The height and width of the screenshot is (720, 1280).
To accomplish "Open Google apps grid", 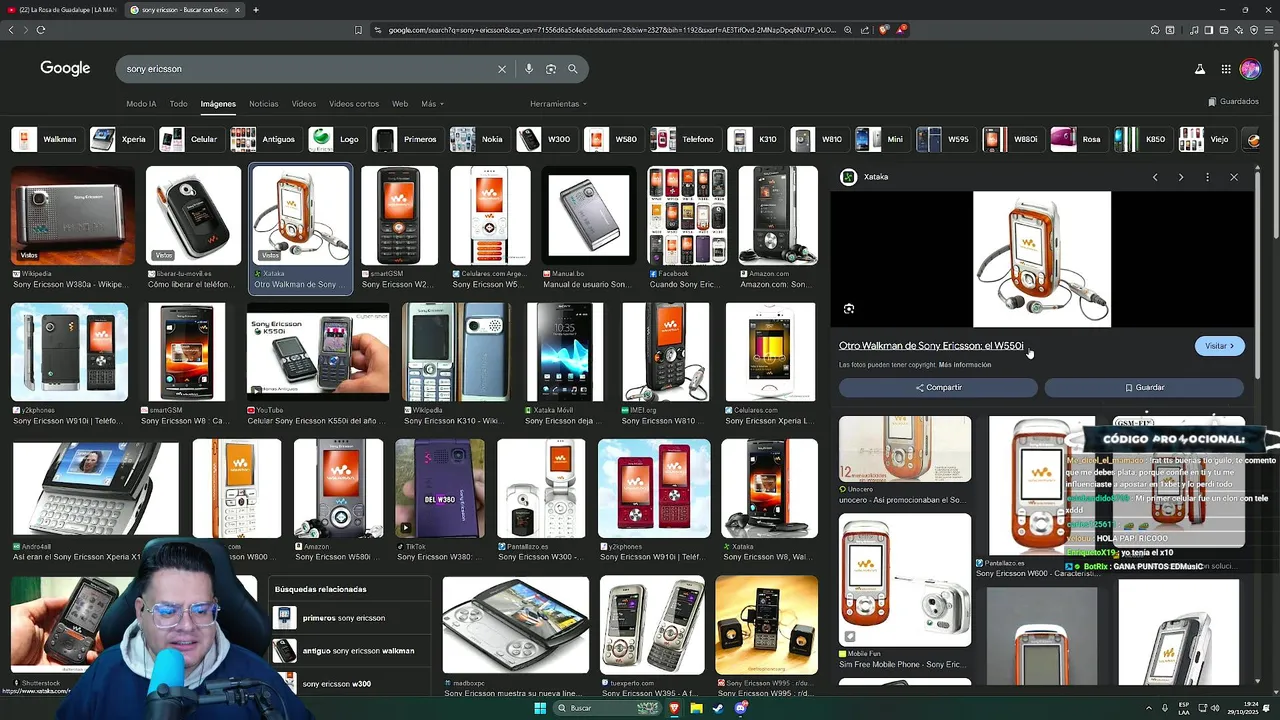I will pos(1226,69).
